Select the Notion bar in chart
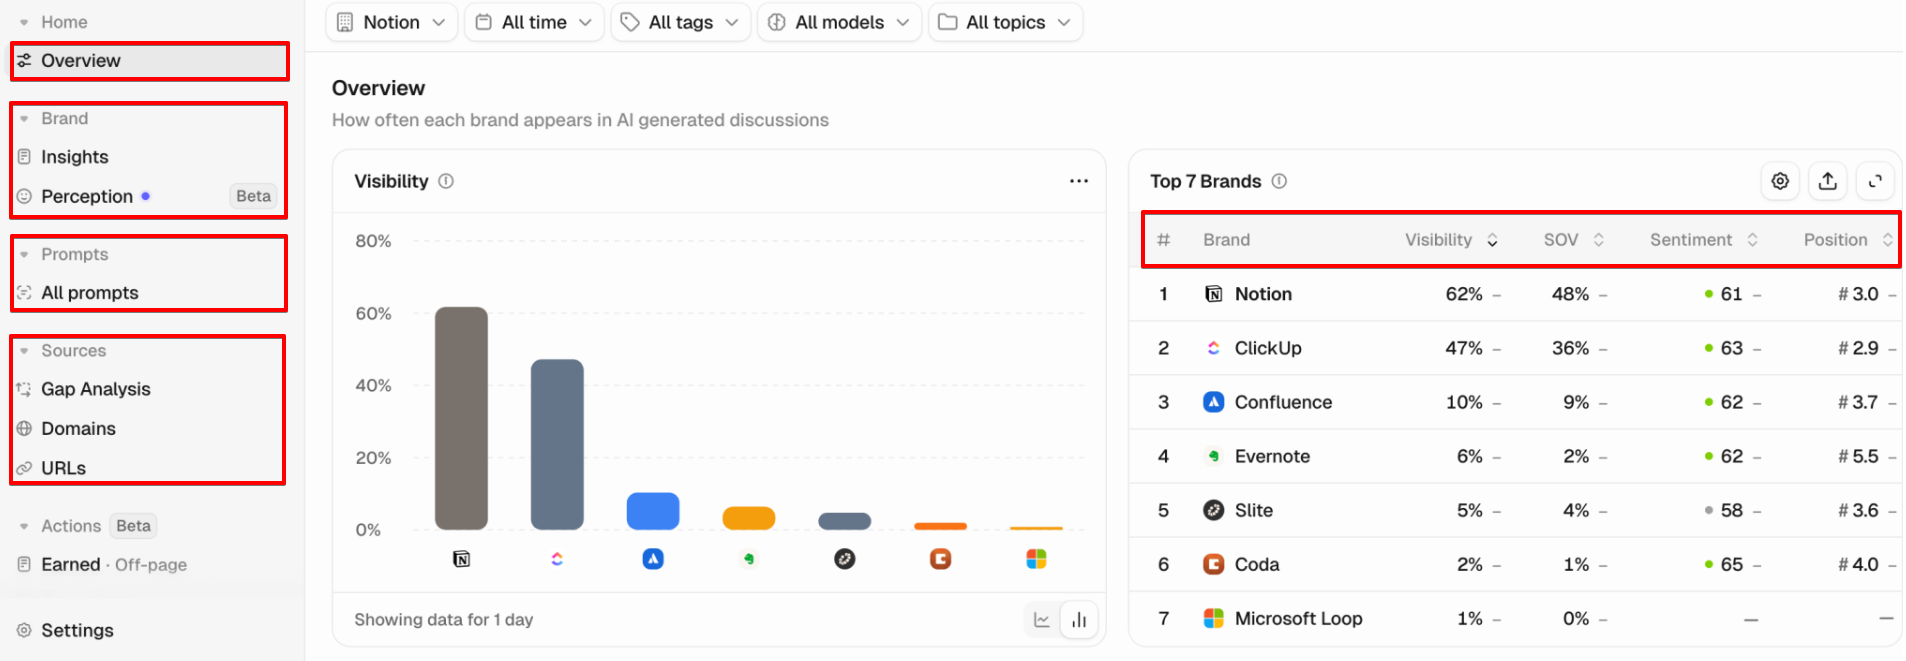 [x=461, y=418]
